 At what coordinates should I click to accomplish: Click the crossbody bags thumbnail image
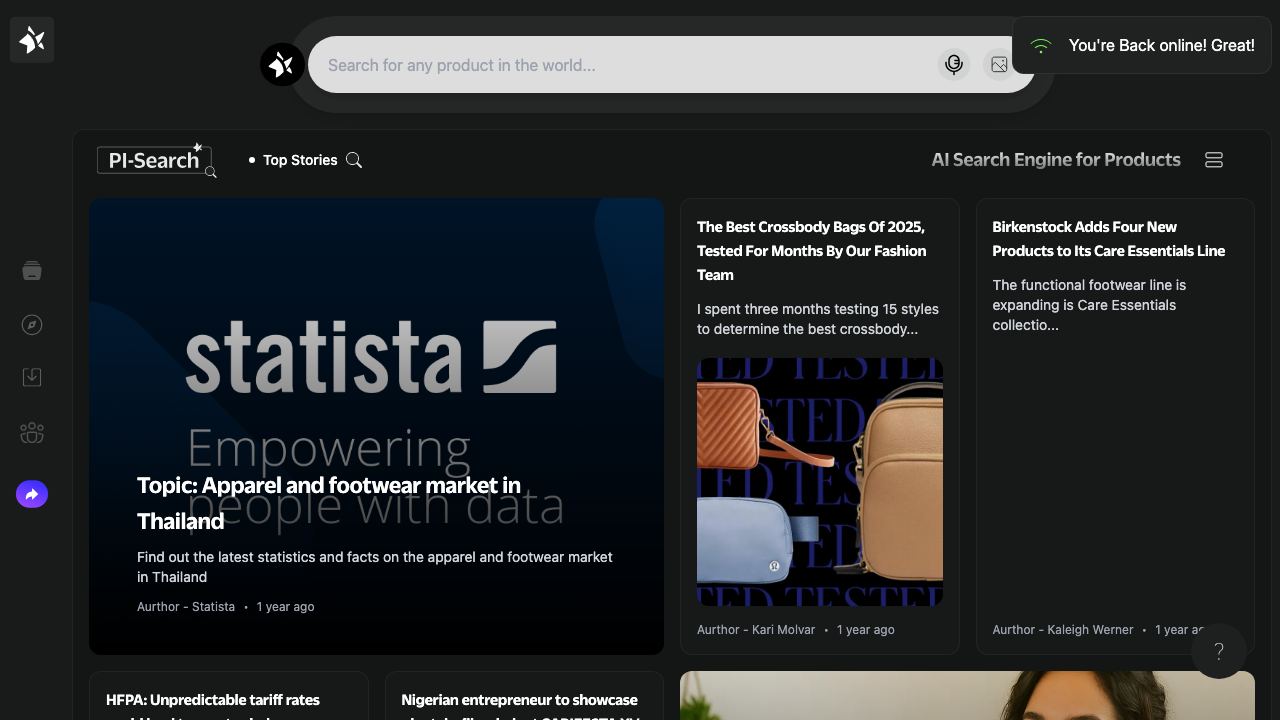[820, 482]
